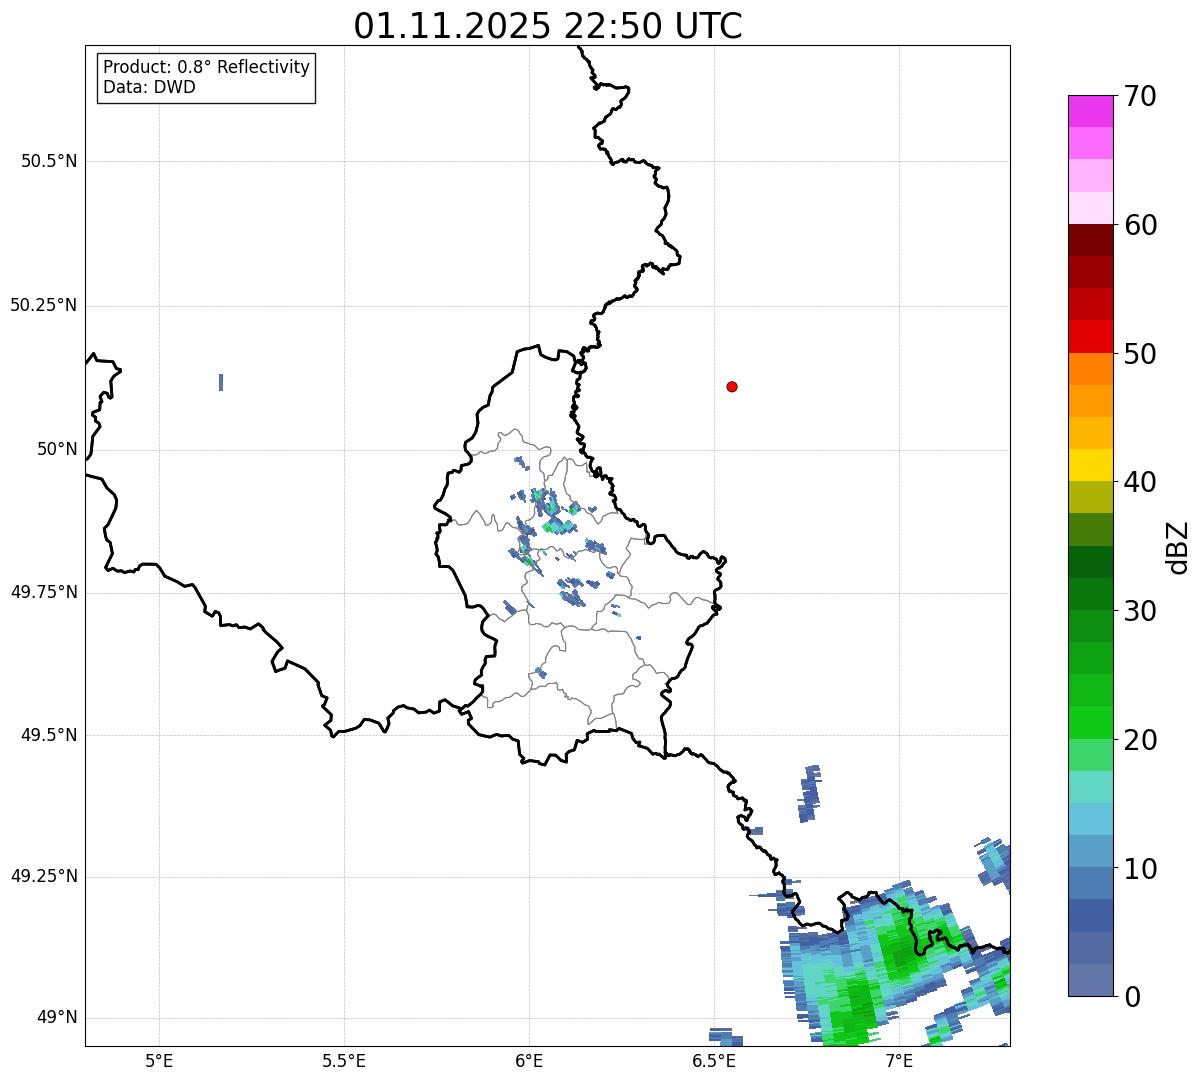Click the red station marker dot
1202x1081 pixels.
click(732, 386)
